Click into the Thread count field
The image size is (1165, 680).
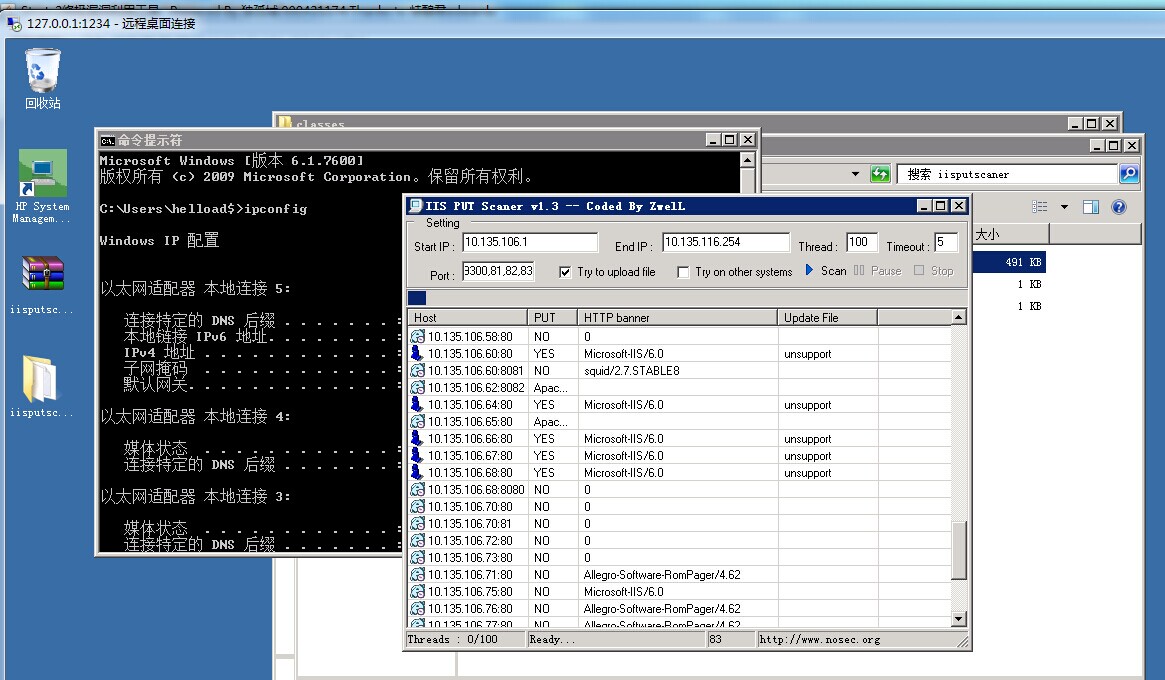(x=862, y=242)
